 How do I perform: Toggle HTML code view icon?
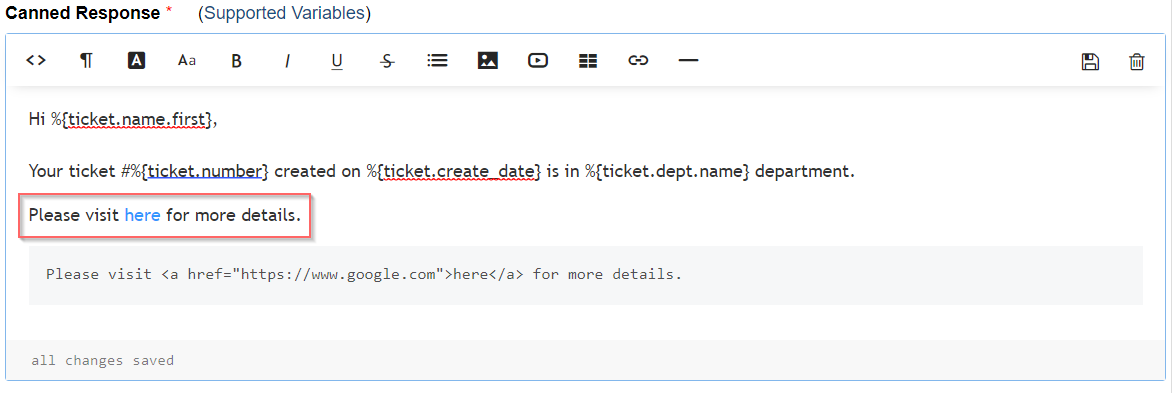click(x=36, y=61)
